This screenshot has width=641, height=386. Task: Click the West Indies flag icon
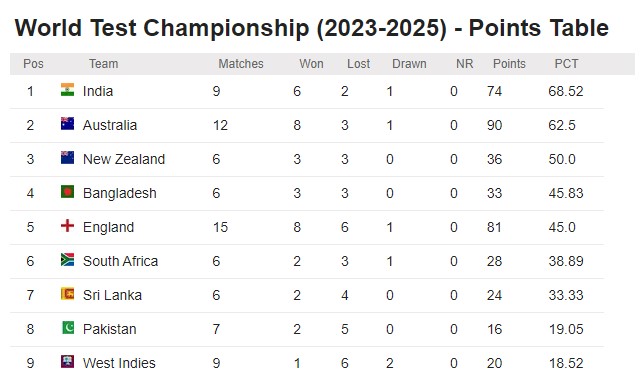(67, 361)
